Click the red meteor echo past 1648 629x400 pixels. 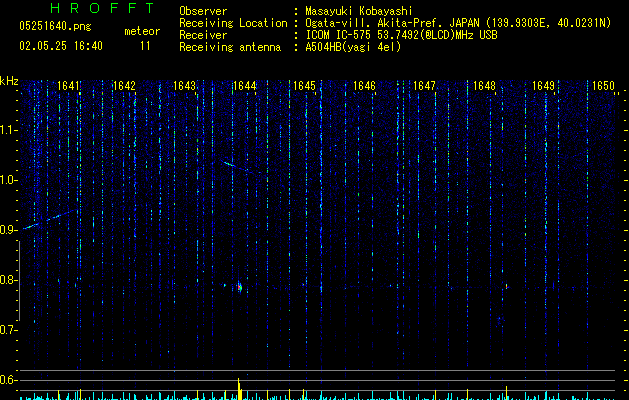(x=507, y=286)
